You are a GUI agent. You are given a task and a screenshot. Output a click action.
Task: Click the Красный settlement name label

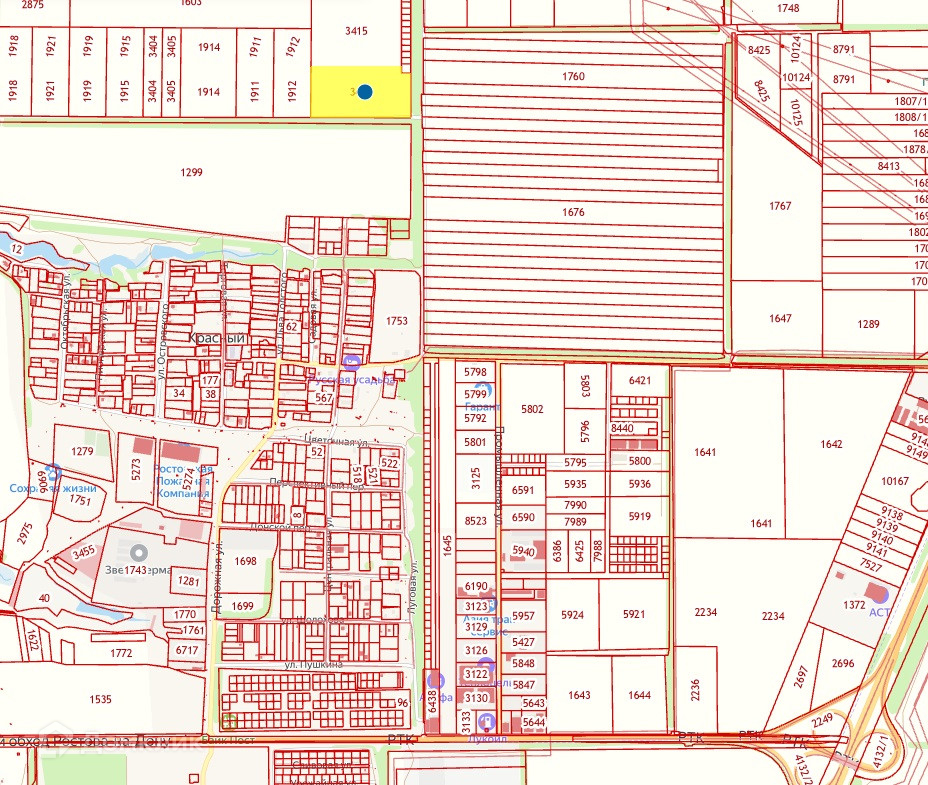pyautogui.click(x=217, y=338)
